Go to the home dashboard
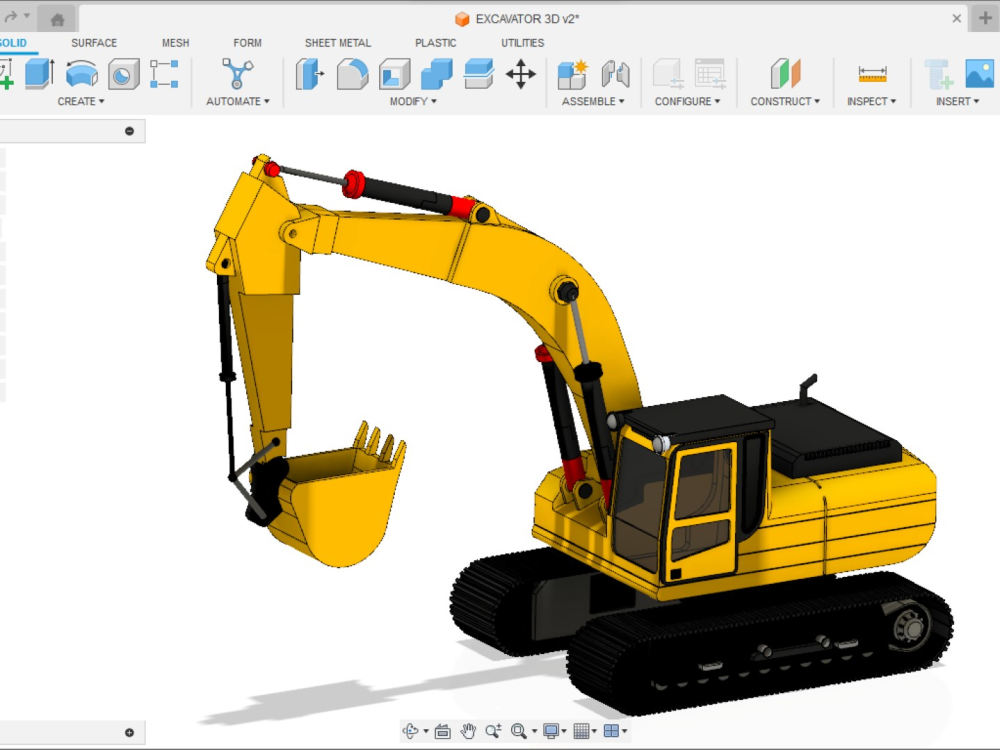Screen dimensions: 1000x750 [55, 17]
